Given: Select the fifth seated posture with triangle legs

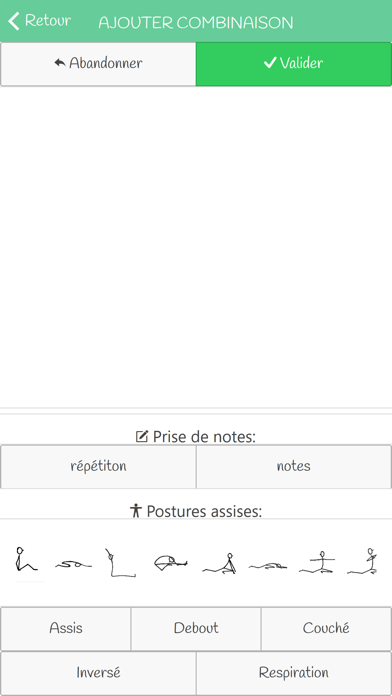Looking at the screenshot, I should (x=219, y=564).
